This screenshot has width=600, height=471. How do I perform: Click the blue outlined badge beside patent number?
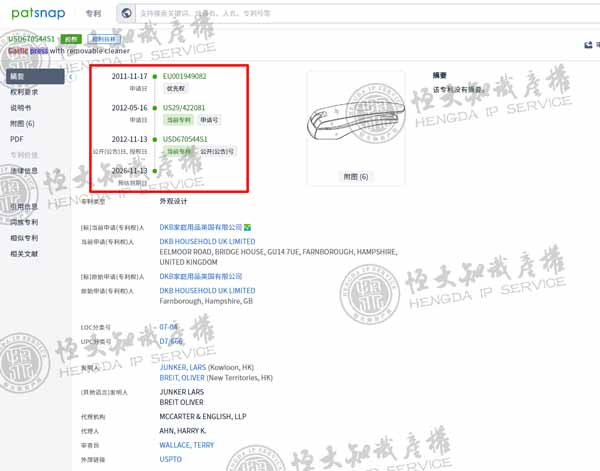tap(104, 39)
